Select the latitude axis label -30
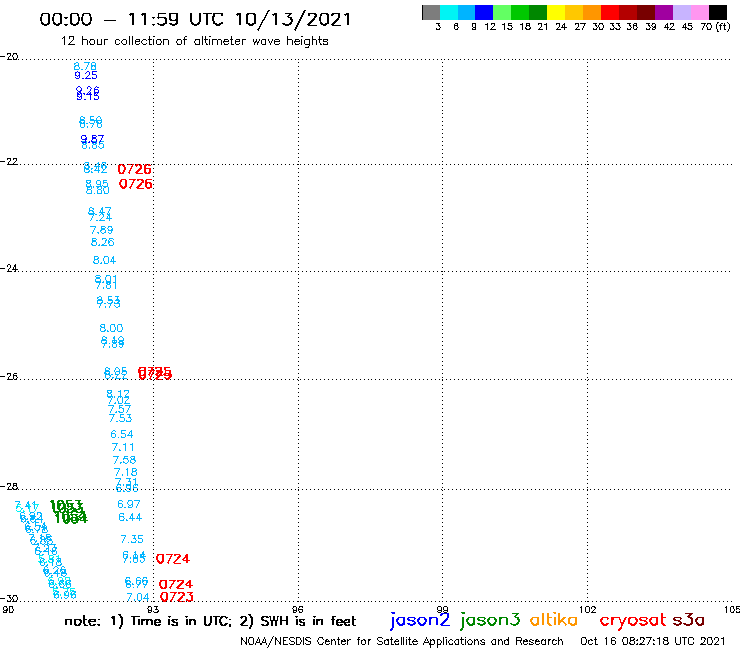Viewport: 740px width, 650px height. coord(9,598)
